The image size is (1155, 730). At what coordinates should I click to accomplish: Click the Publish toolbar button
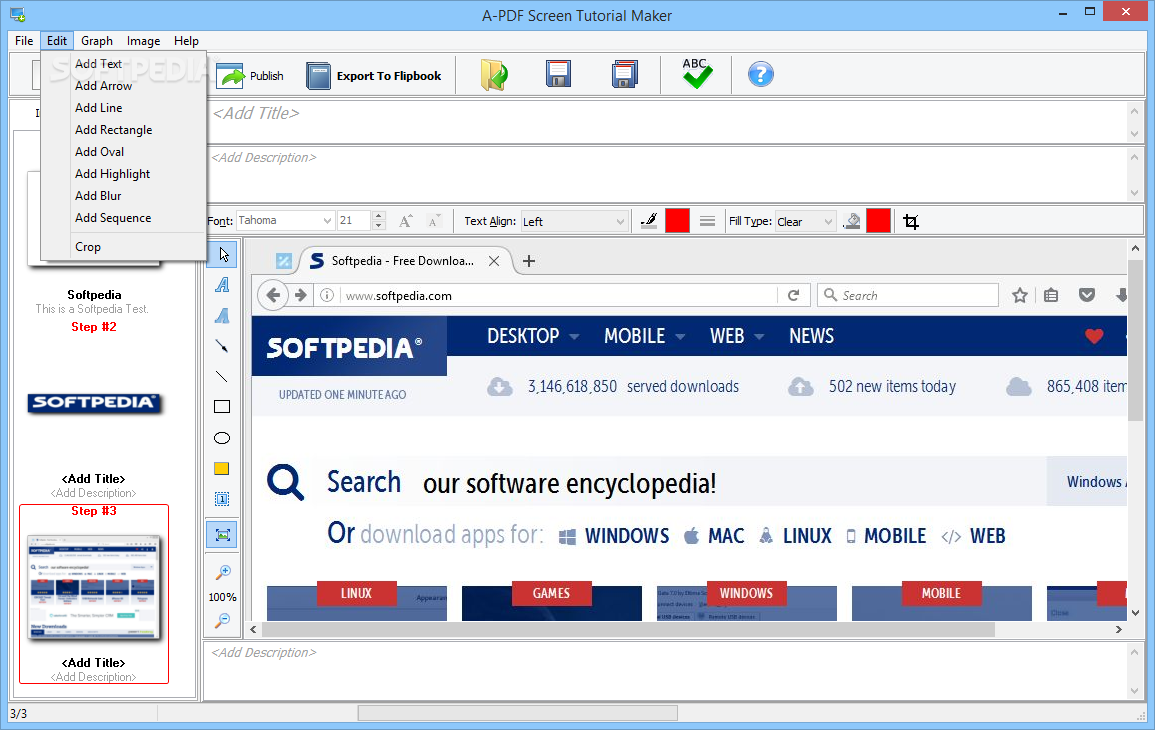[x=250, y=75]
